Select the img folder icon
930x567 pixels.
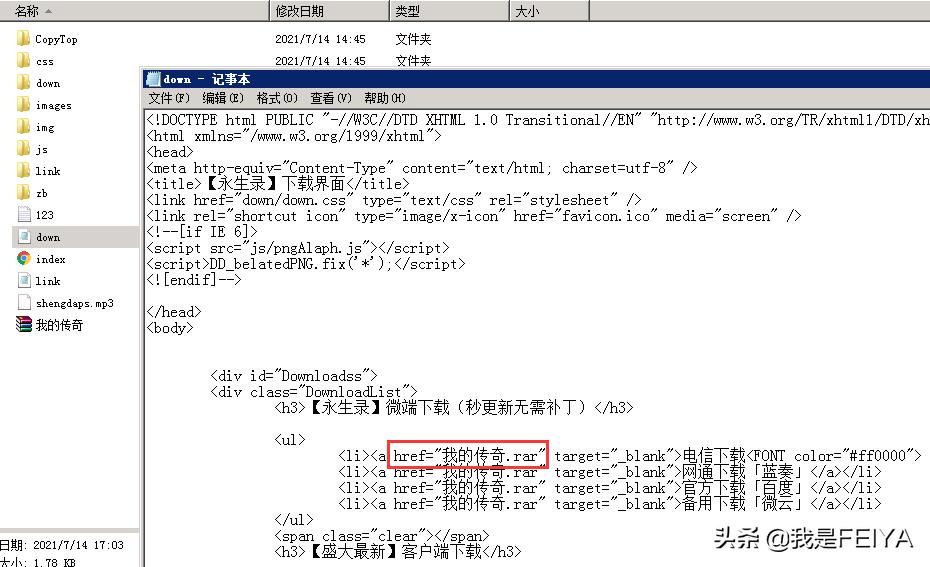[x=24, y=127]
